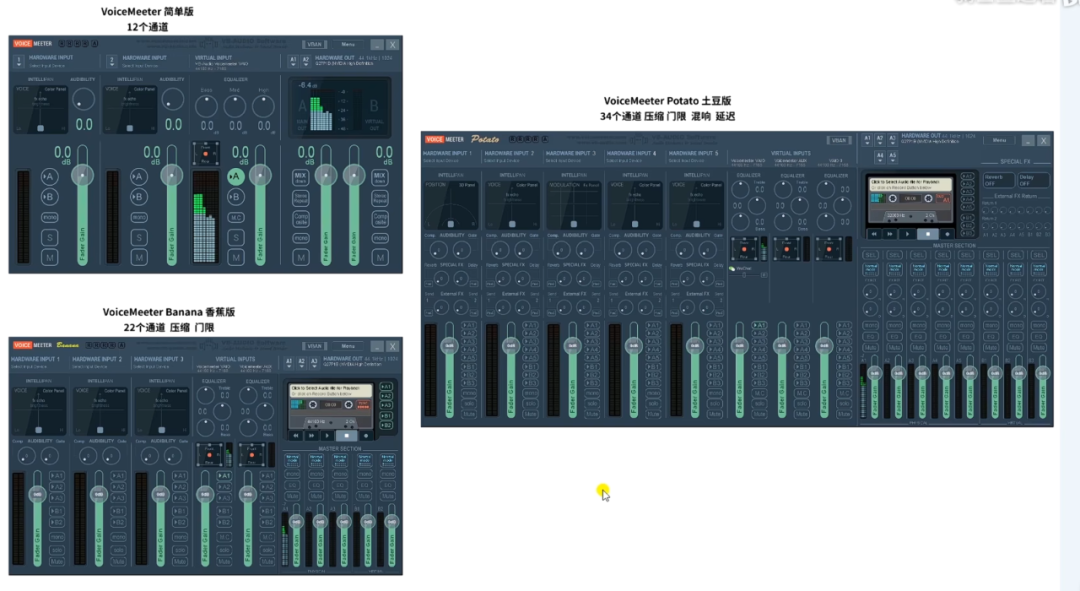Expand input 1 device selector in simple VoiceMeeter

click(x=19, y=61)
